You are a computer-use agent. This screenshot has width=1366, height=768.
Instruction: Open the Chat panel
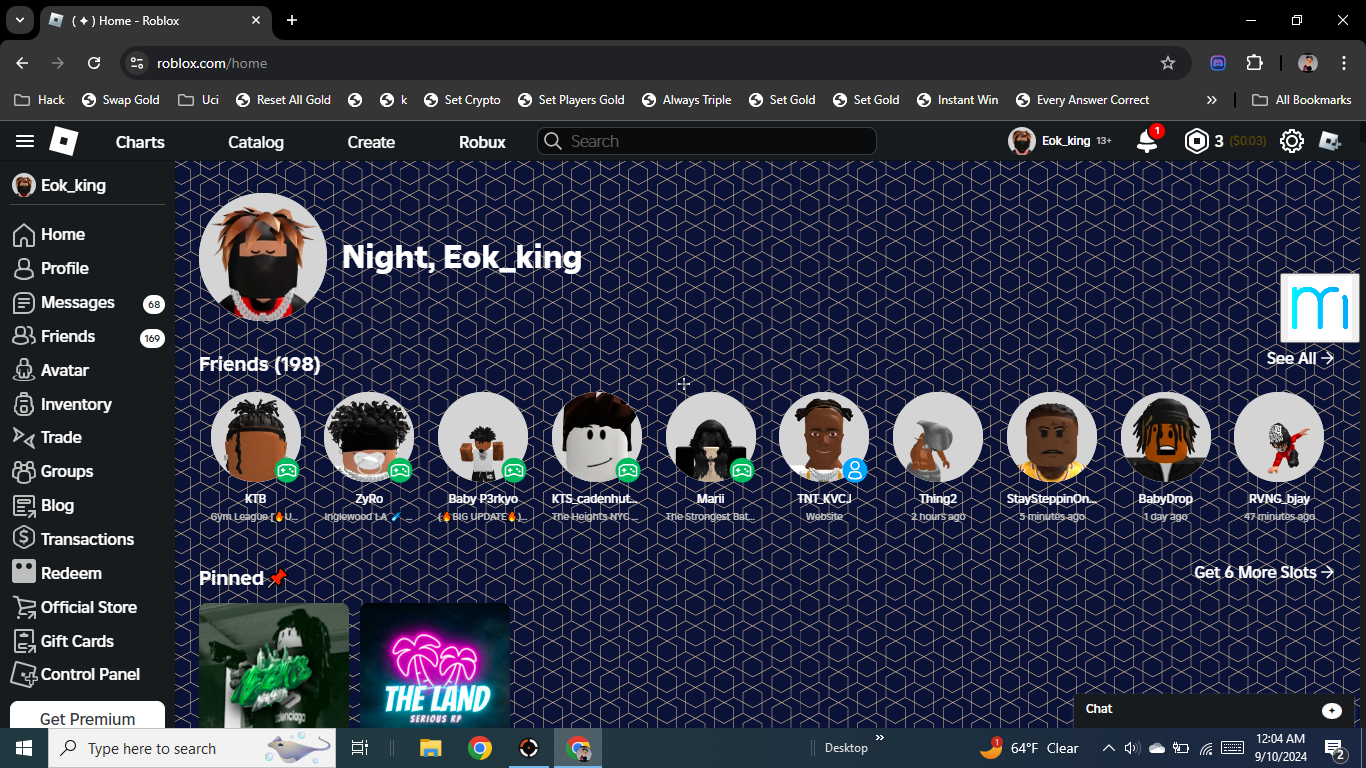pos(1213,709)
